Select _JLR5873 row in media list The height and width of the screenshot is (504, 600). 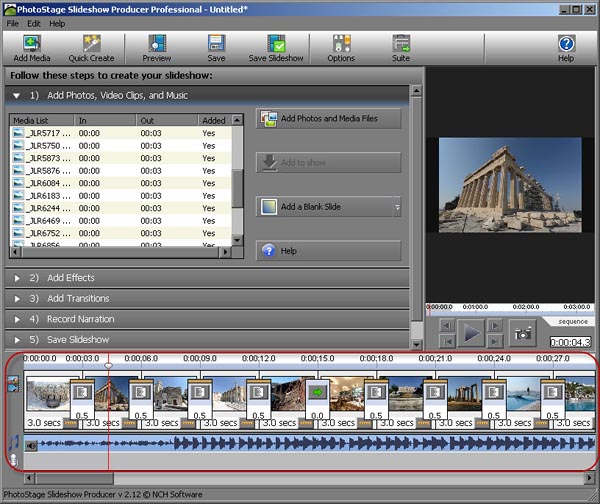121,158
